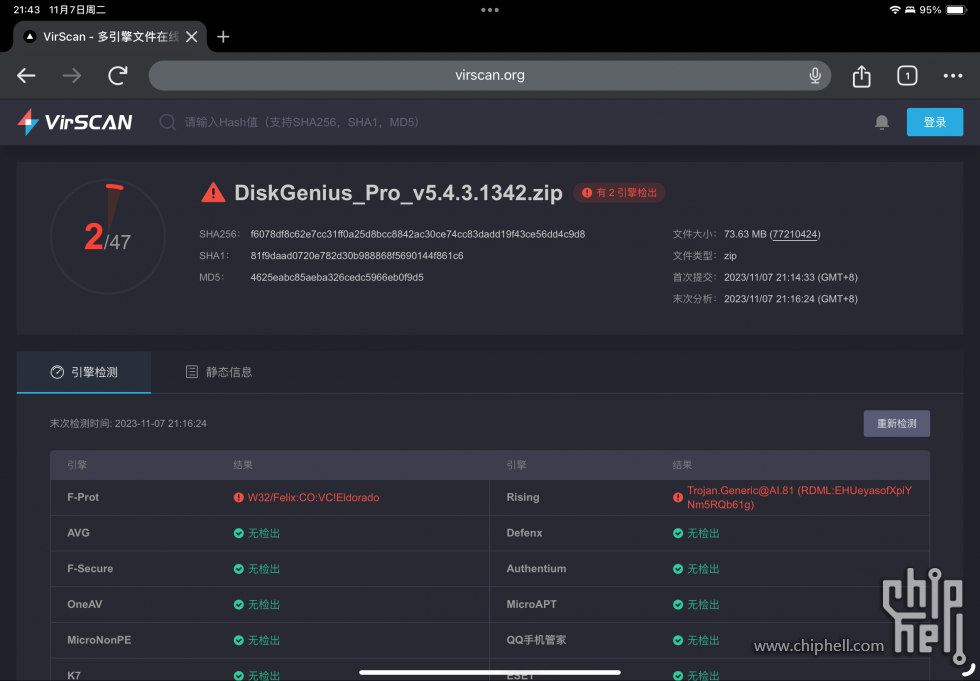The width and height of the screenshot is (980, 681).
Task: Click the 末次检测时间 timestamp line
Action: click(128, 424)
